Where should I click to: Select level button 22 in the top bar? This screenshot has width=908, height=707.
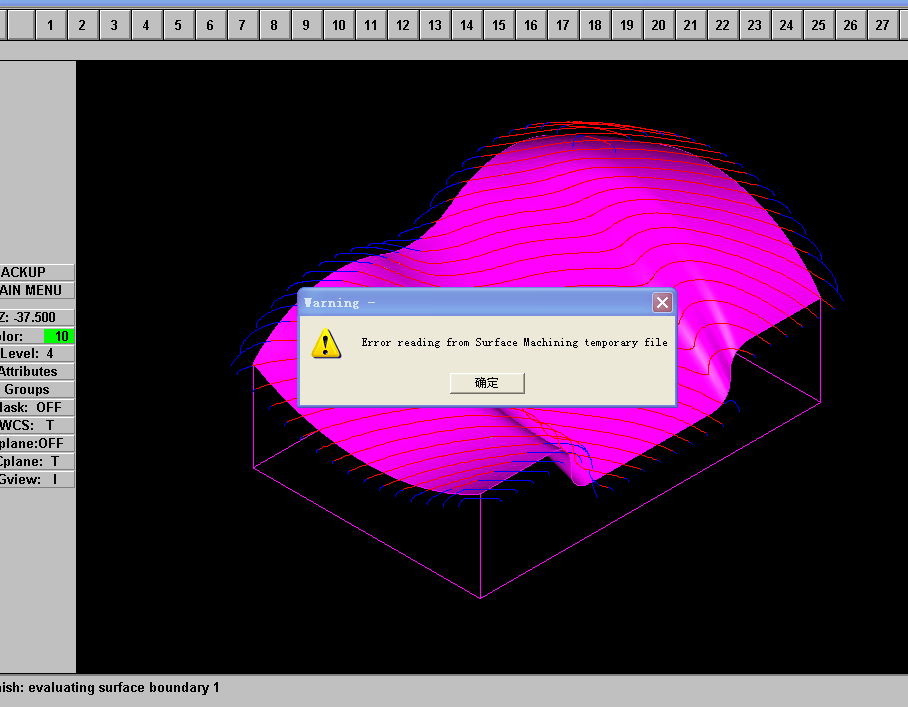point(723,25)
